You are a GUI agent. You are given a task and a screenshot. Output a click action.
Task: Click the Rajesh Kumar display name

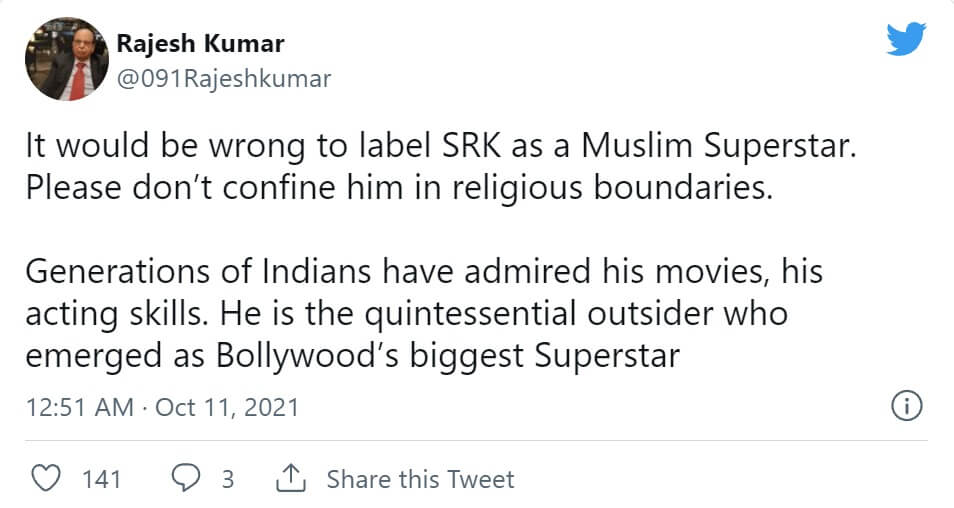201,43
